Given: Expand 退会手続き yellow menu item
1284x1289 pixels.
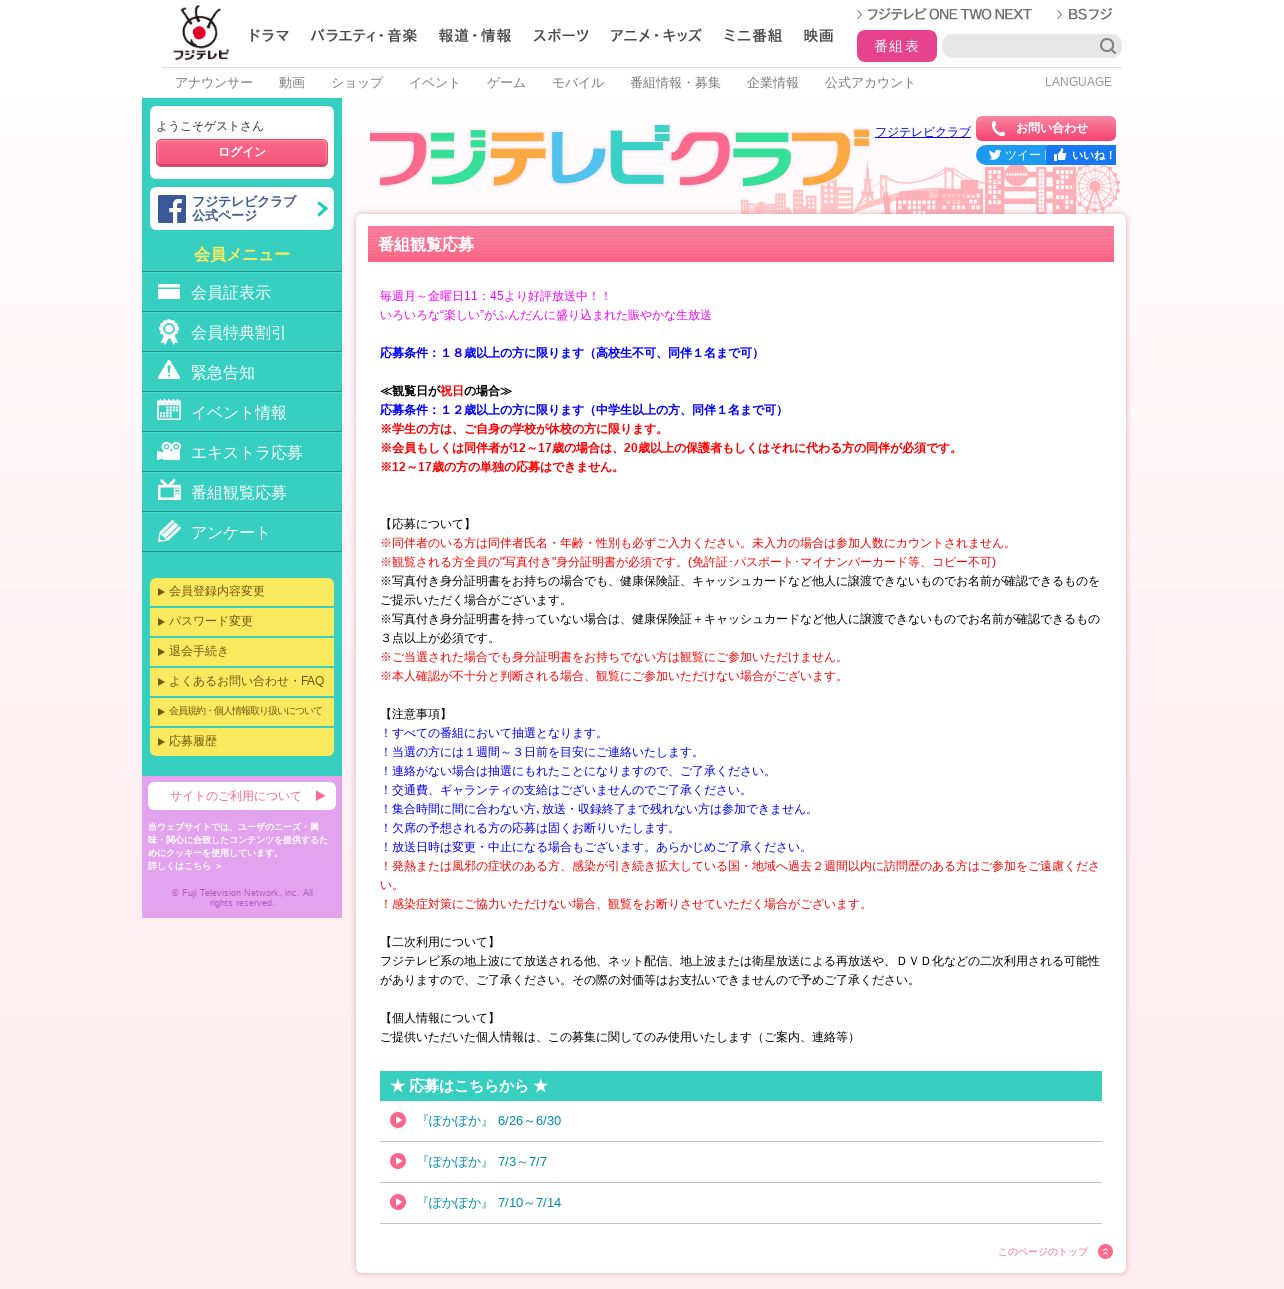Looking at the screenshot, I should [x=242, y=651].
